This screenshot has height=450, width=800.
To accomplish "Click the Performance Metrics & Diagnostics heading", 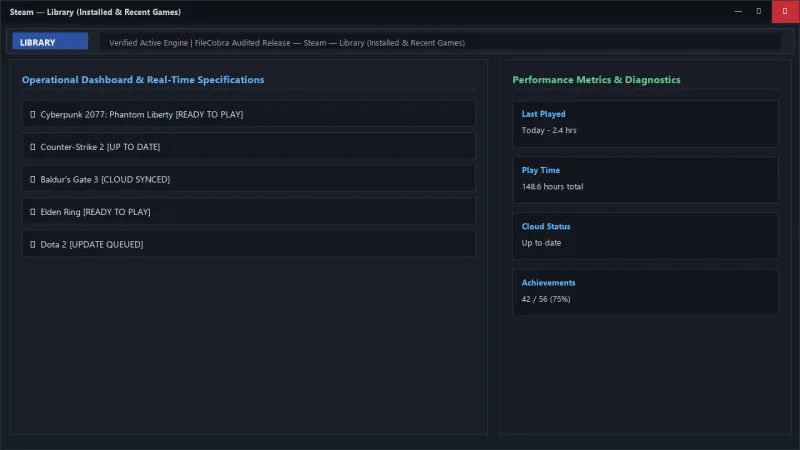I will pos(596,80).
